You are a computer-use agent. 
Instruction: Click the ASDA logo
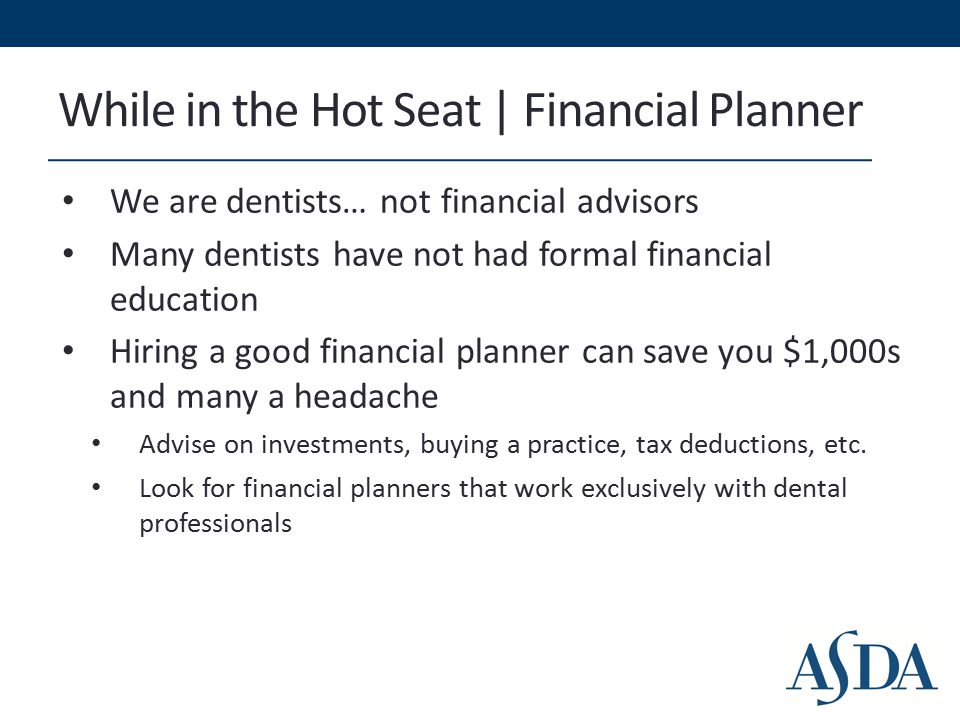coord(861,667)
